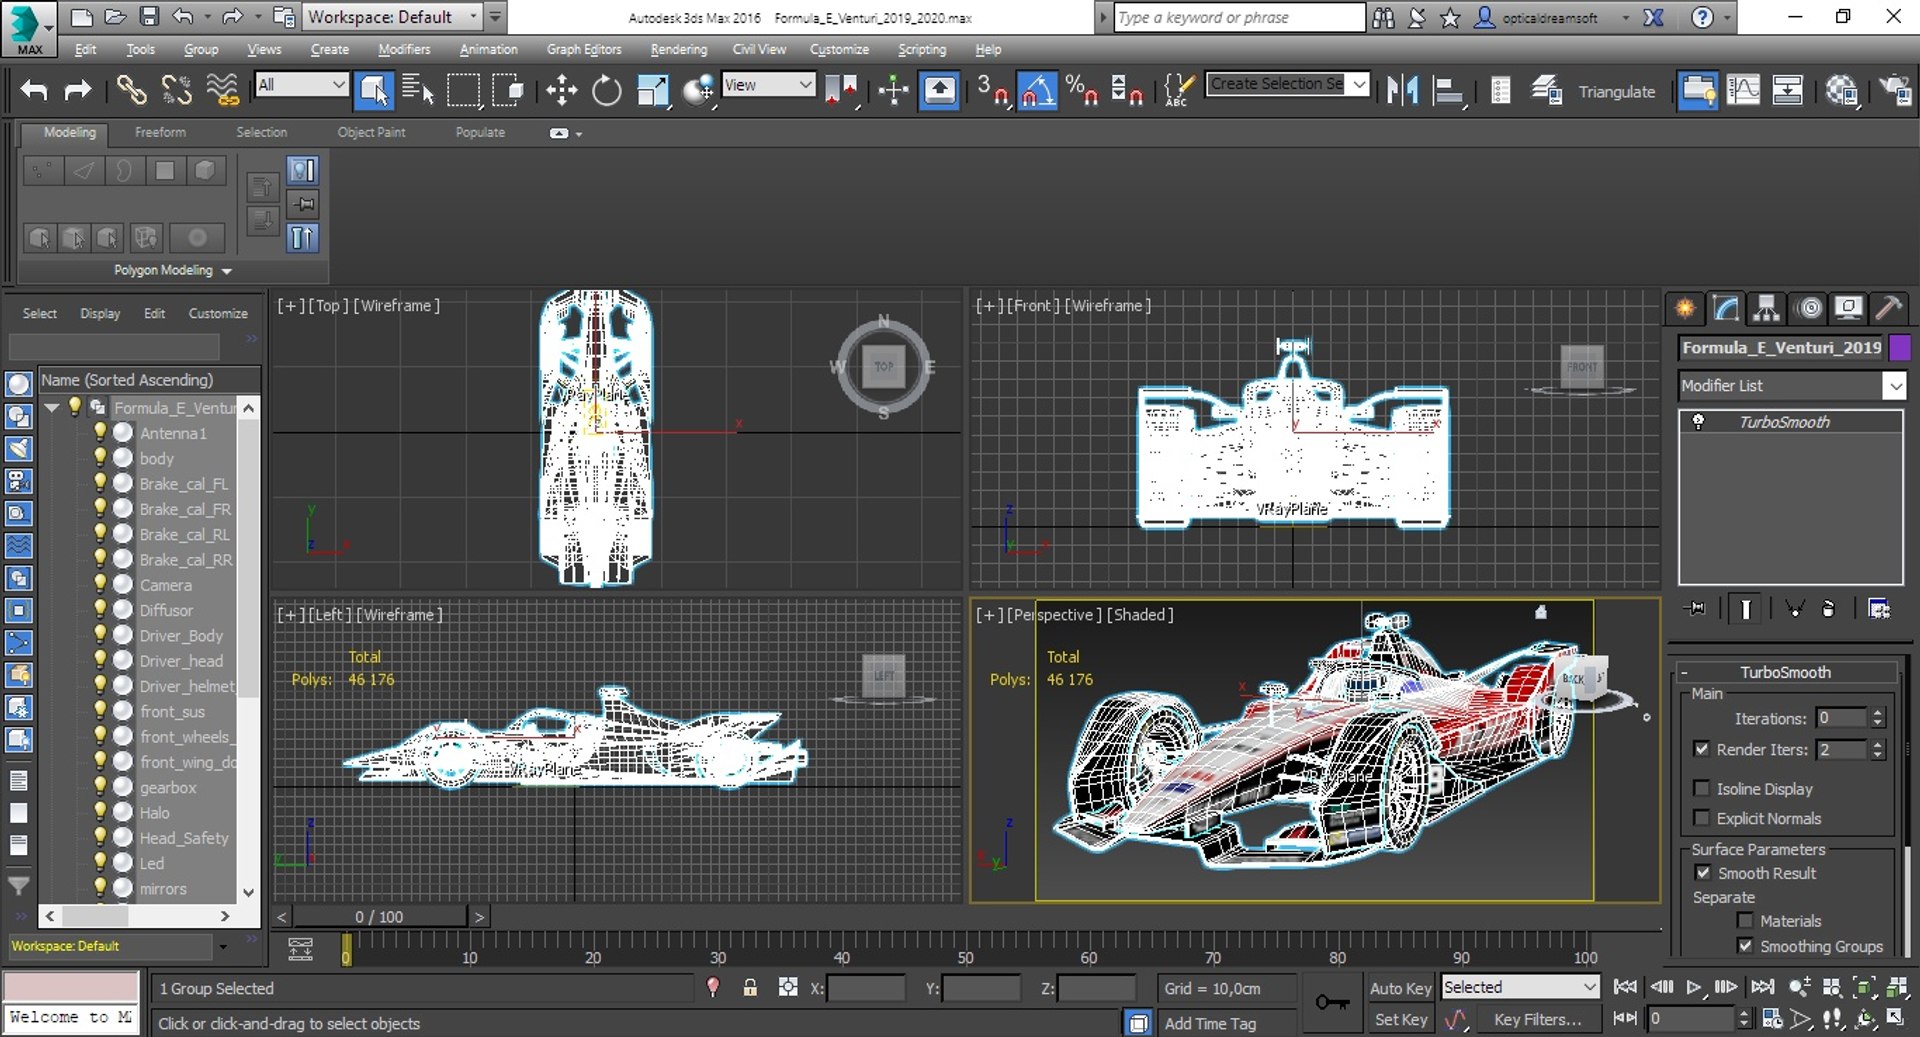Click Configure Modifier Sets icon
Image resolution: width=1920 pixels, height=1037 pixels.
pyautogui.click(x=1879, y=608)
